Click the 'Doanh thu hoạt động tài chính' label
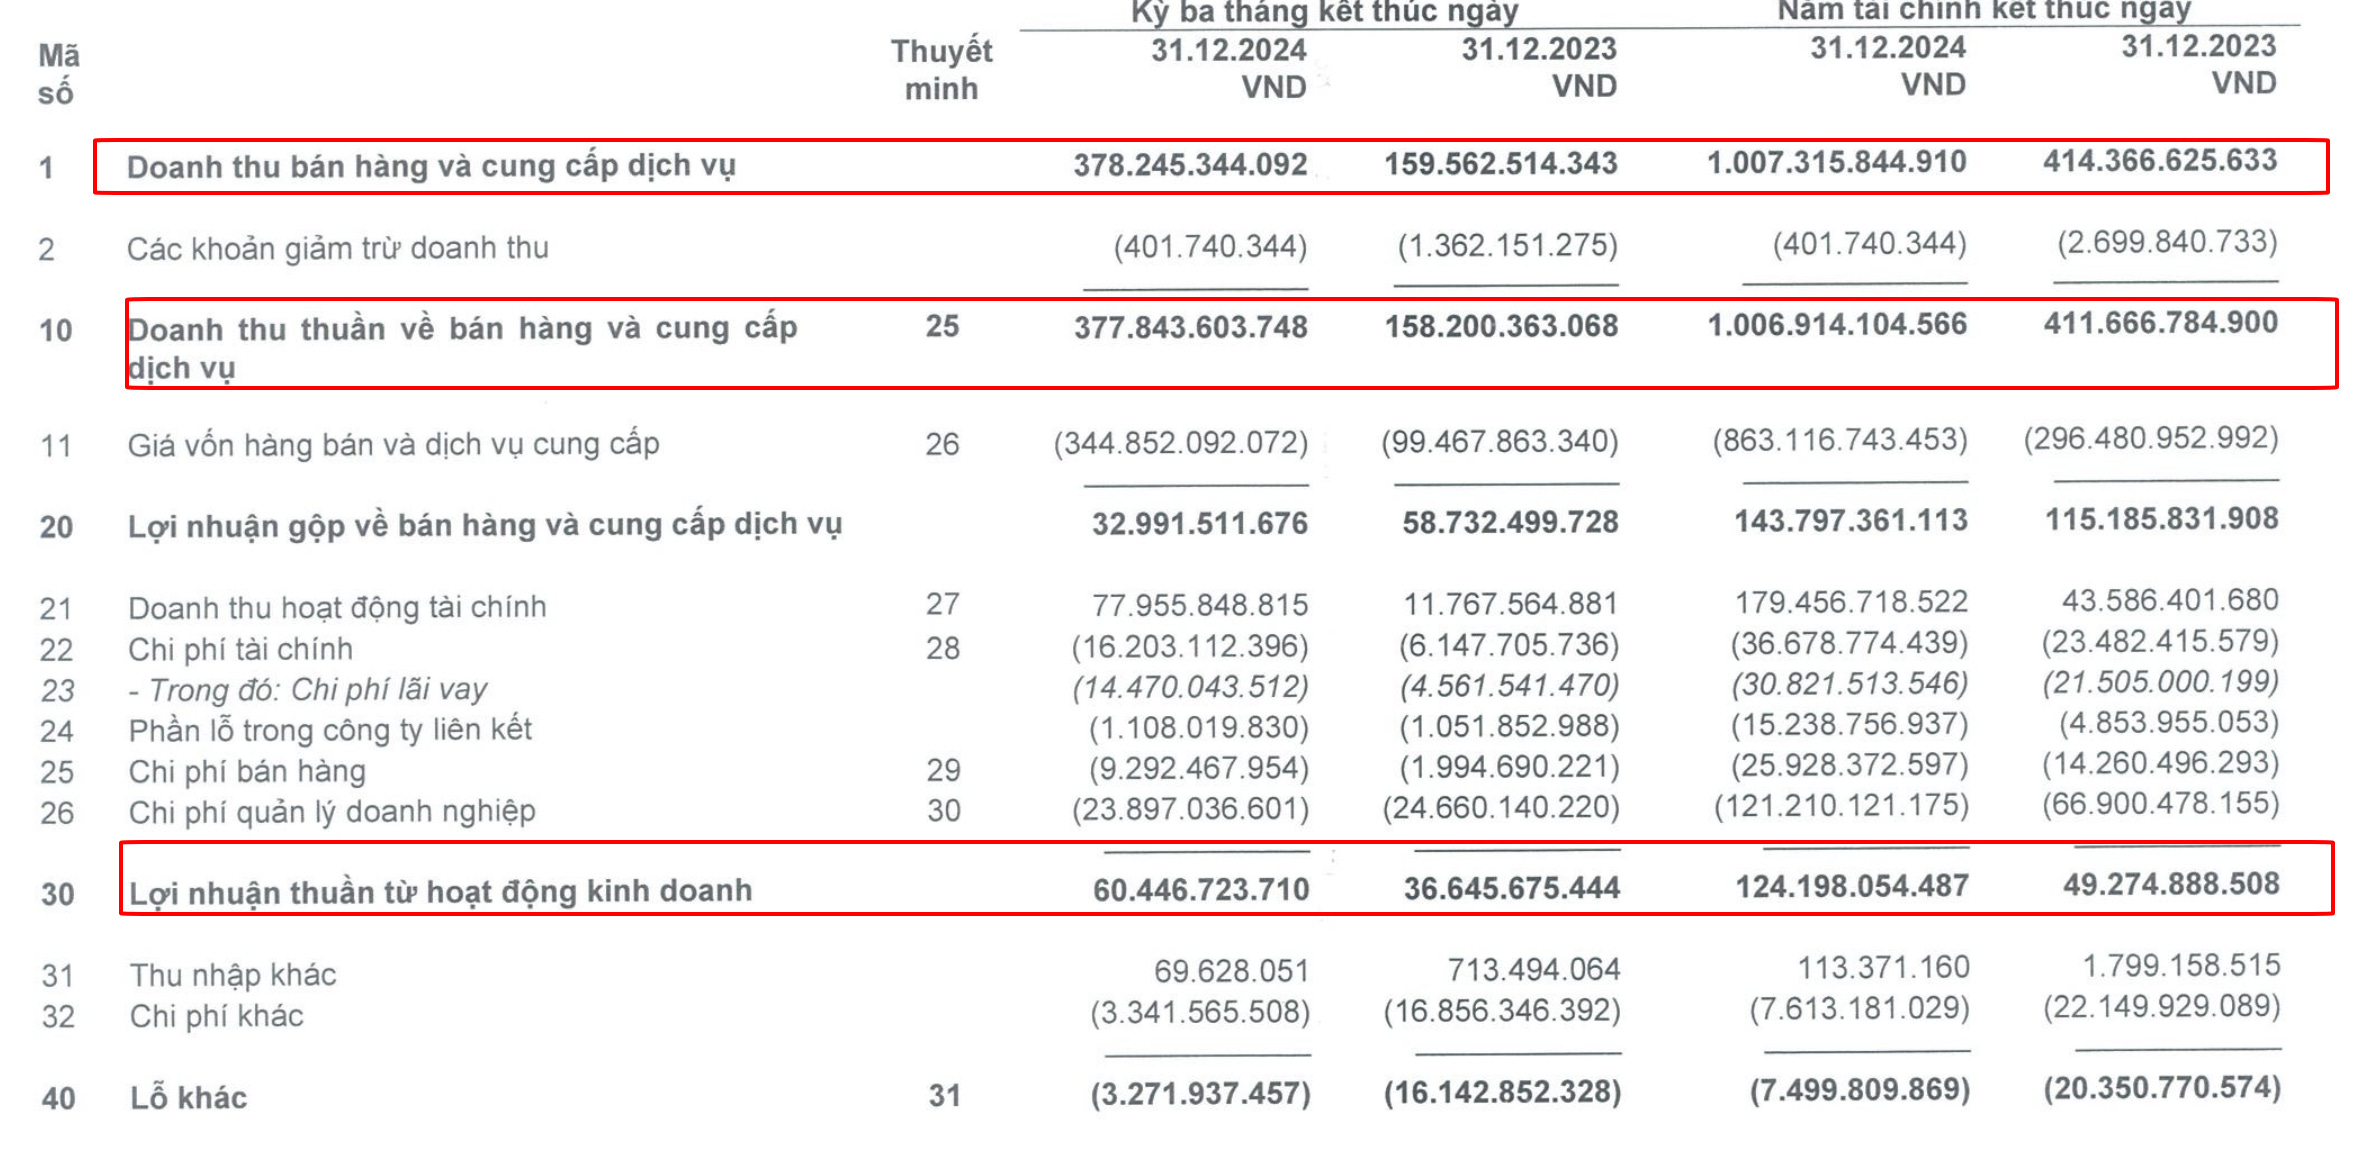The height and width of the screenshot is (1157, 2354). coord(337,608)
